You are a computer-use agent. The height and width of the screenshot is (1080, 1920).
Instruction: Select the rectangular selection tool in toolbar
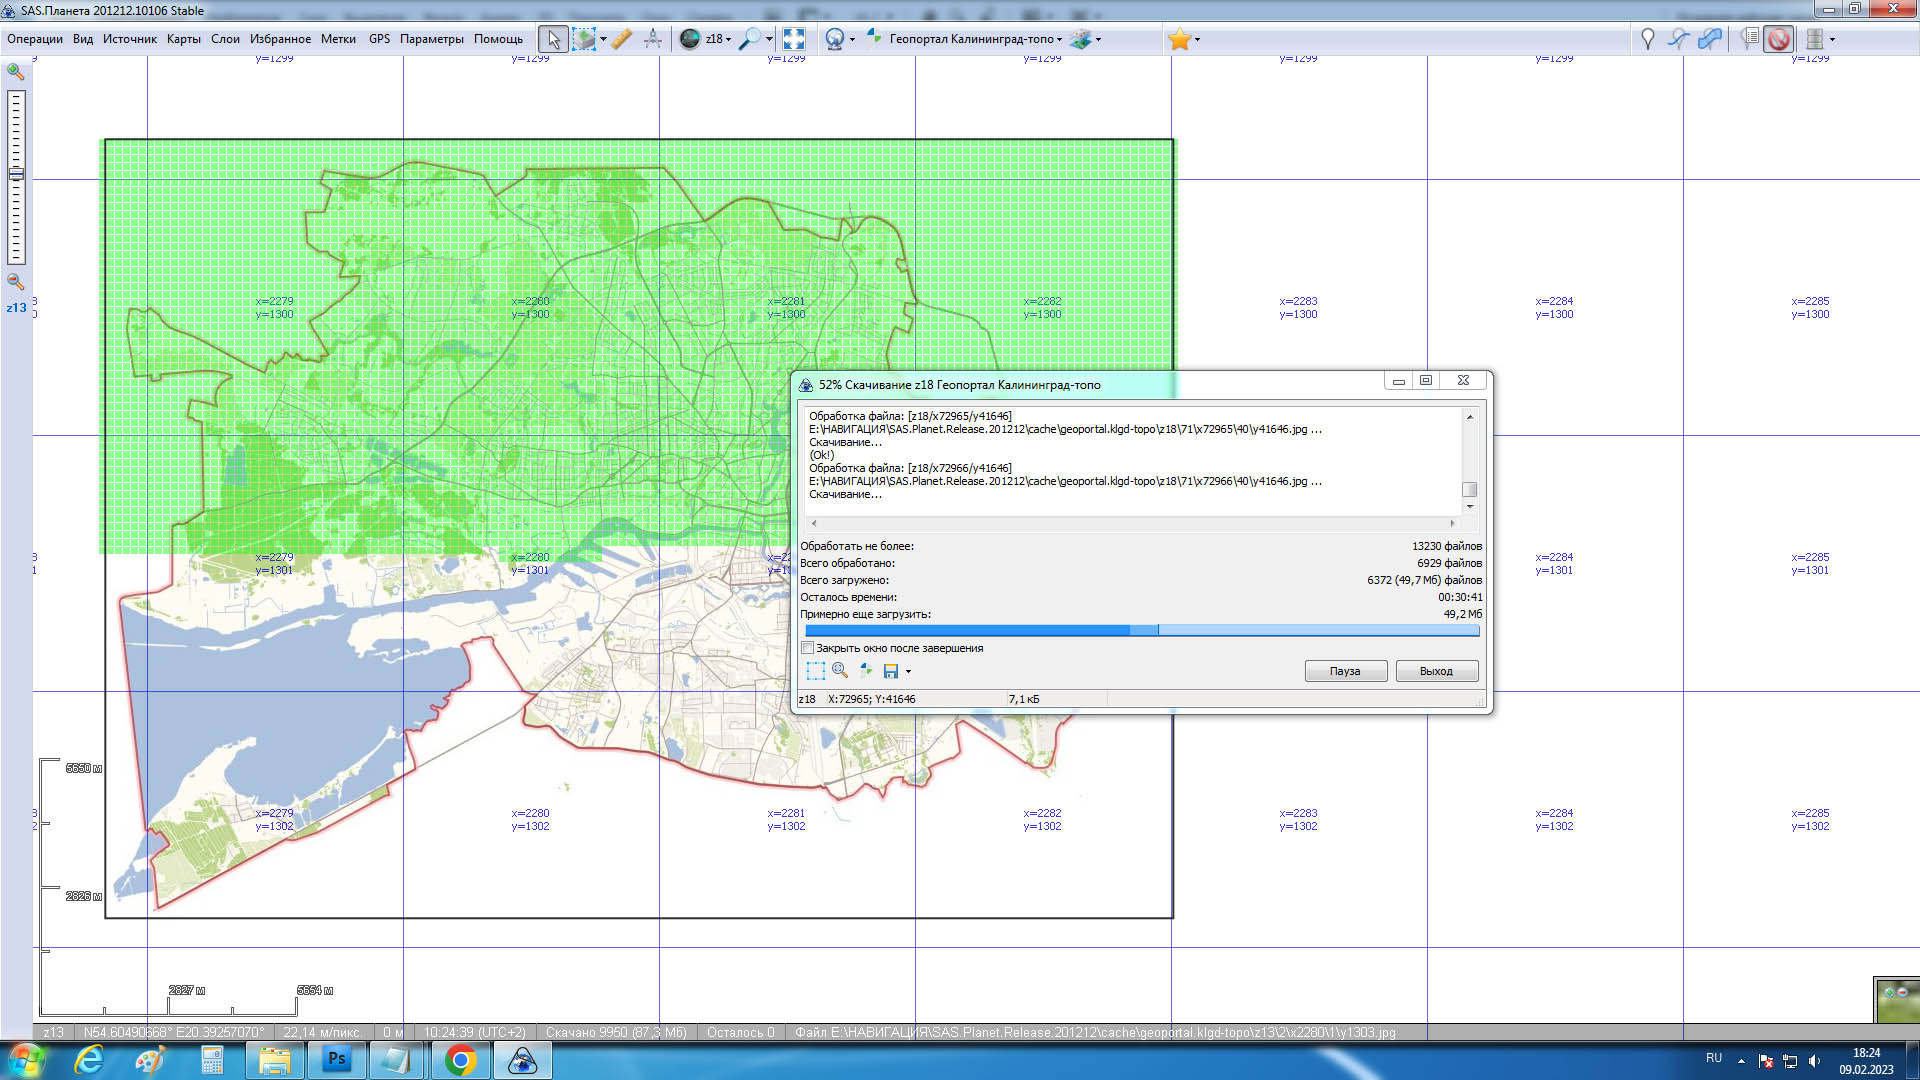[584, 39]
